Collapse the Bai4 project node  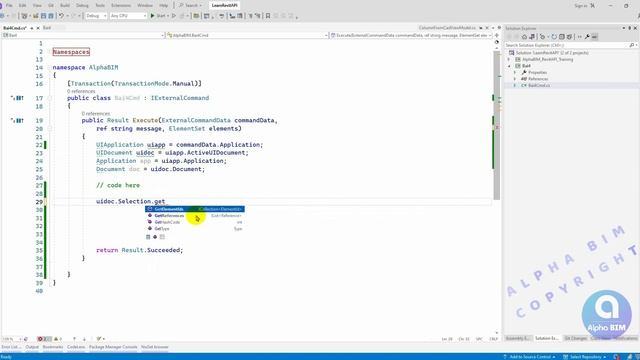point(509,66)
